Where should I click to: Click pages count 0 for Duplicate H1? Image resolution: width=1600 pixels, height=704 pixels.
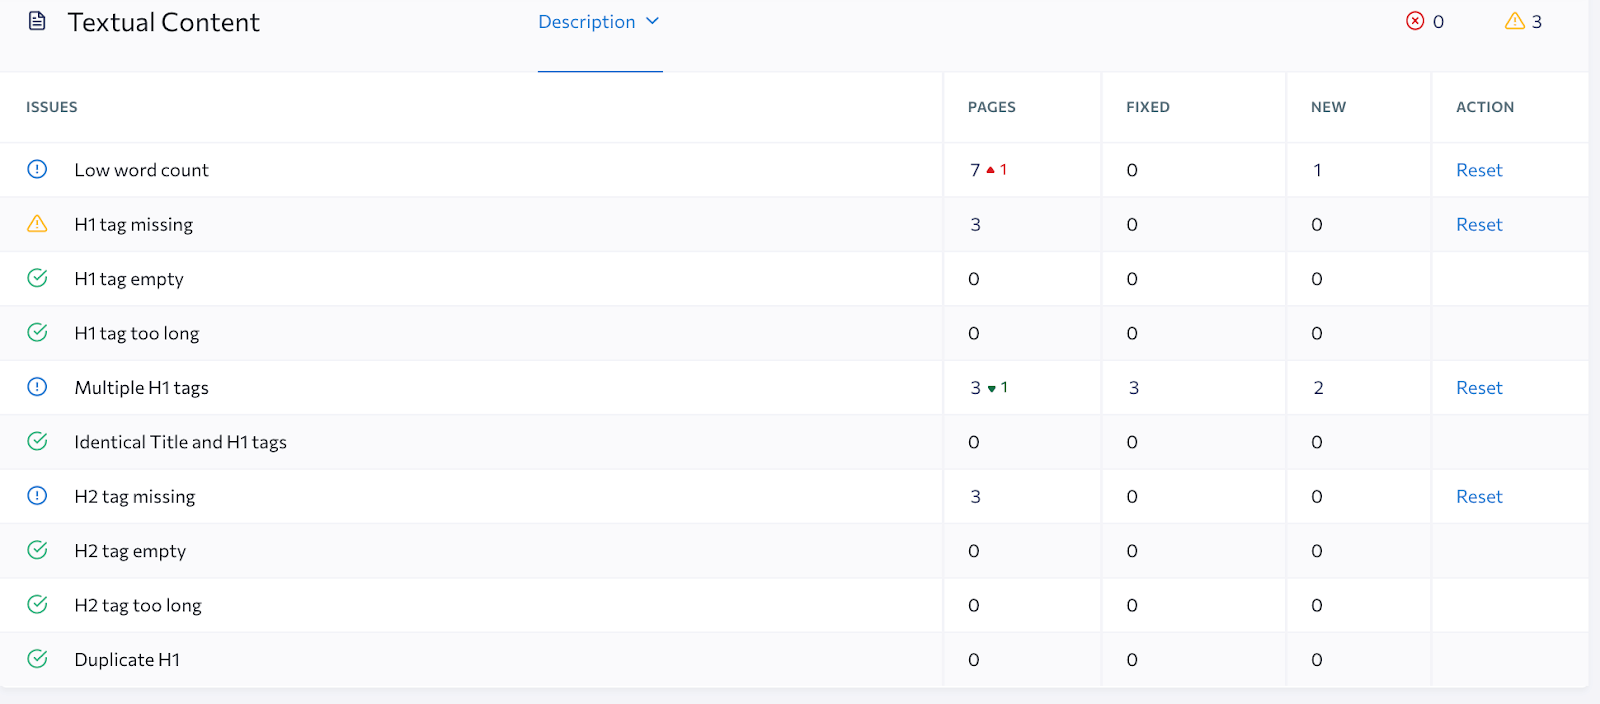[x=974, y=660]
